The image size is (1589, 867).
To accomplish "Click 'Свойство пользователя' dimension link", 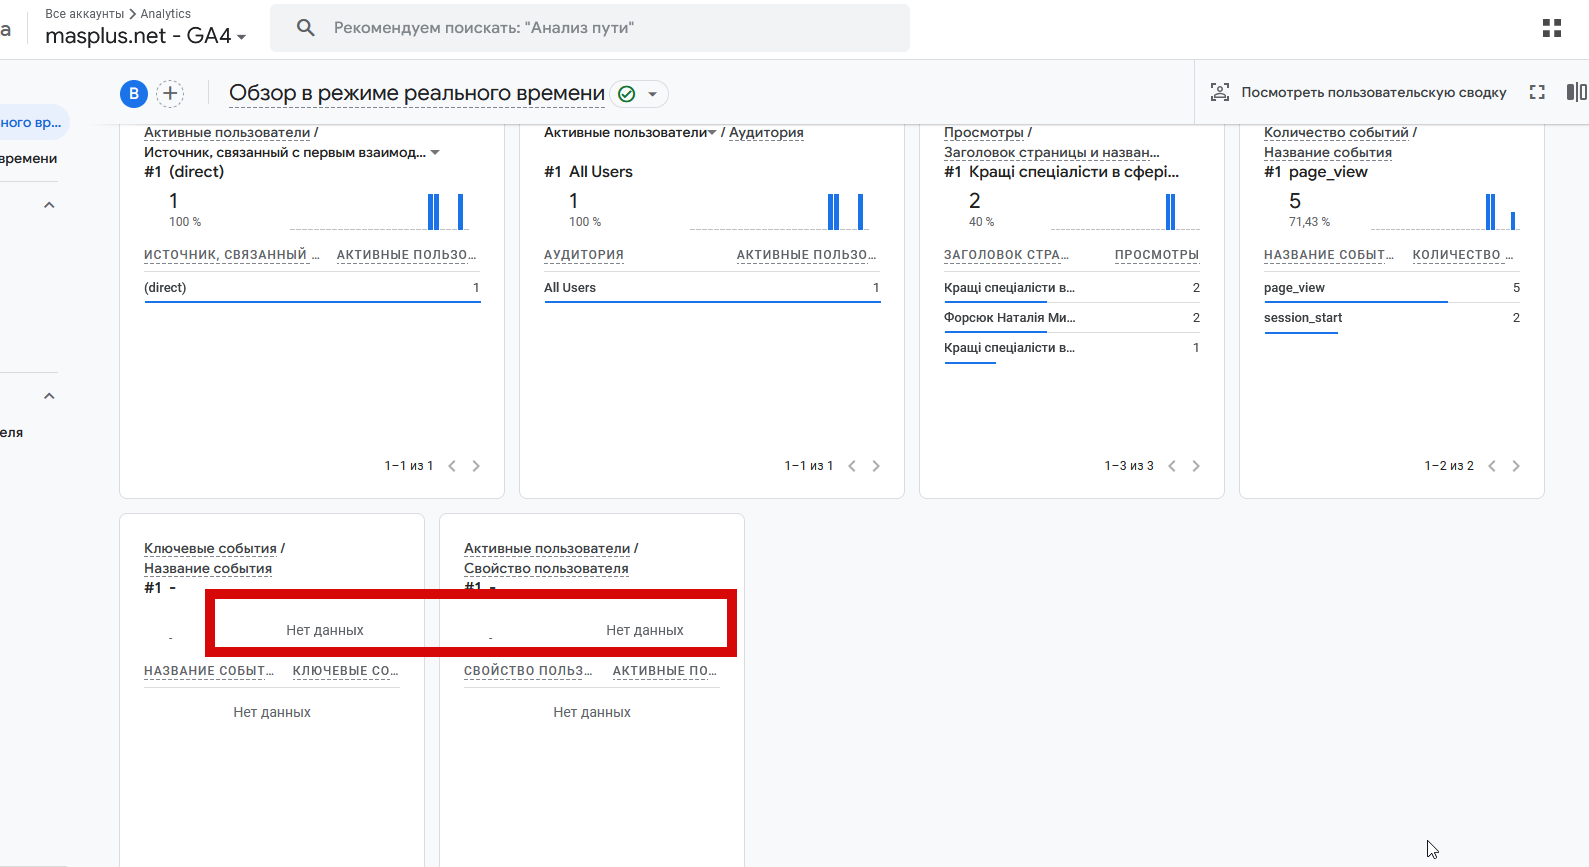I will point(546,568).
